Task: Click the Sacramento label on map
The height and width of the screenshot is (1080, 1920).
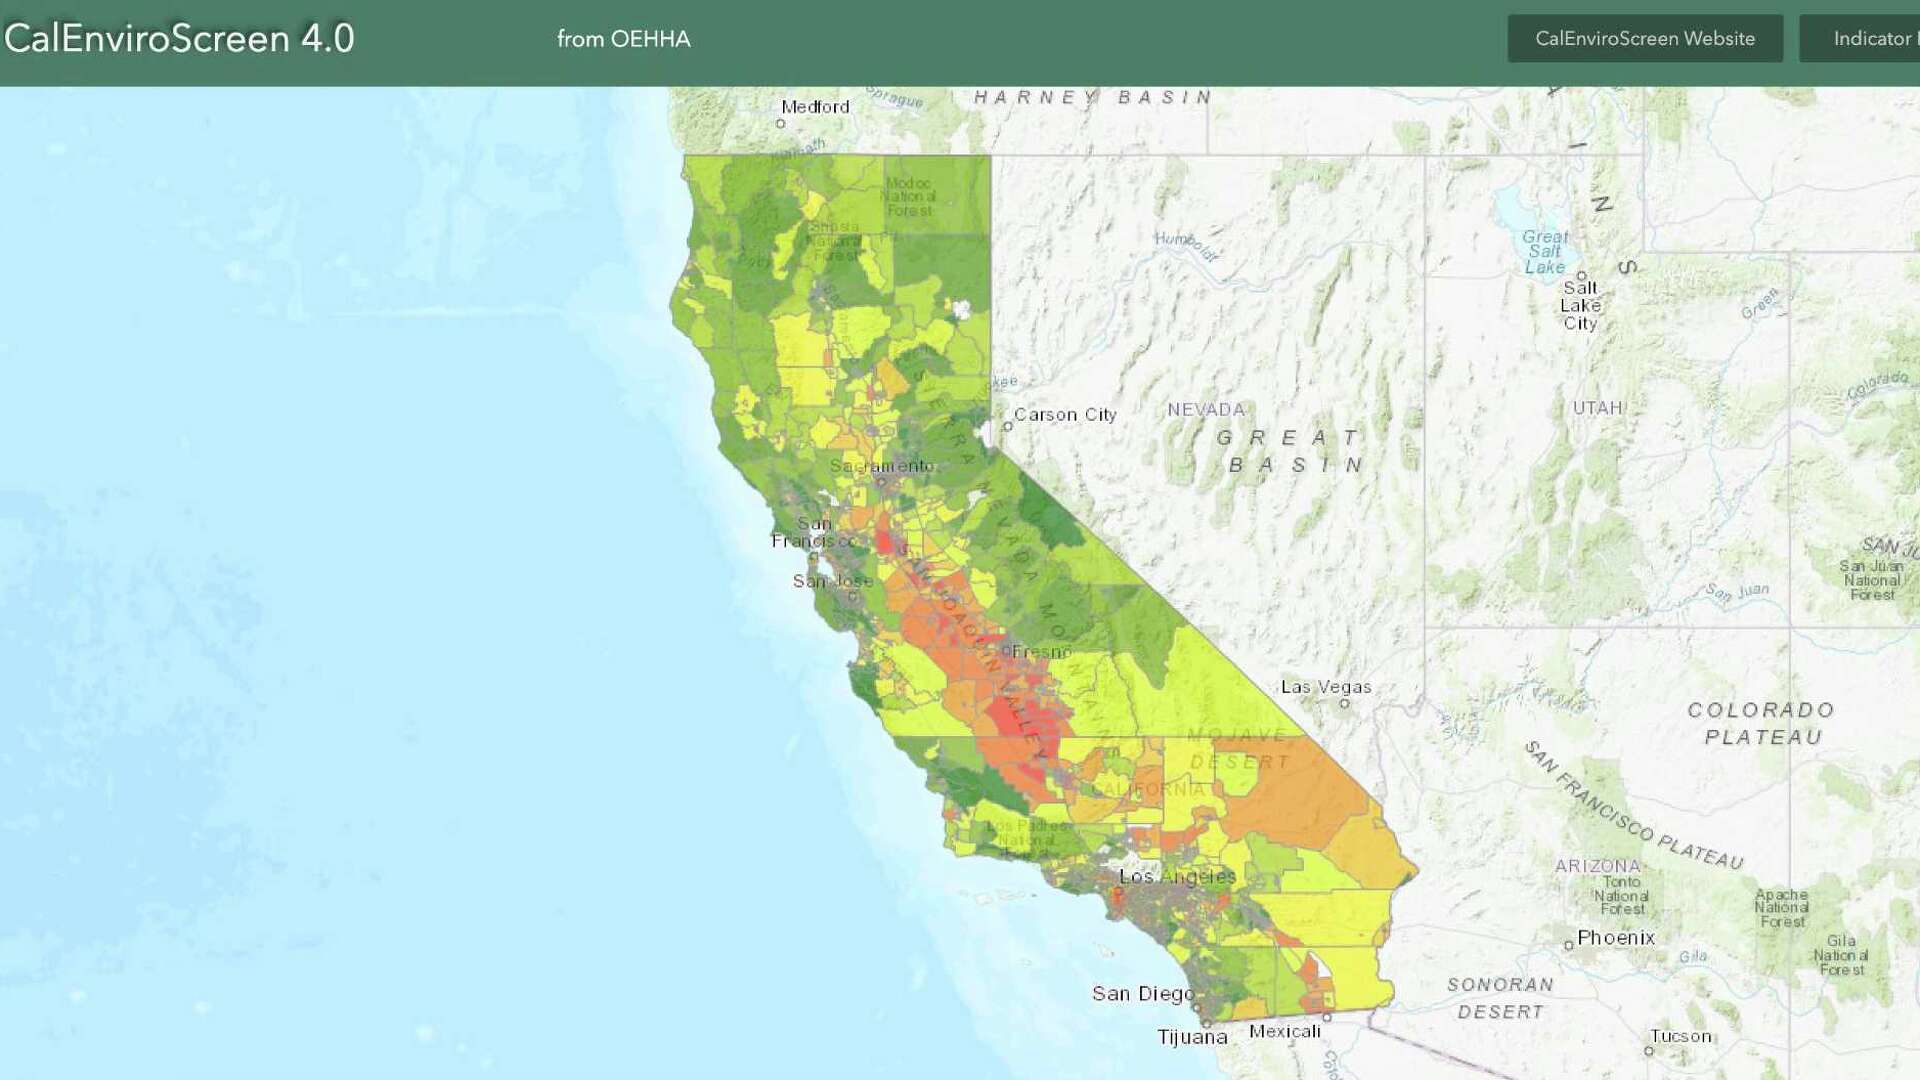Action: (882, 466)
